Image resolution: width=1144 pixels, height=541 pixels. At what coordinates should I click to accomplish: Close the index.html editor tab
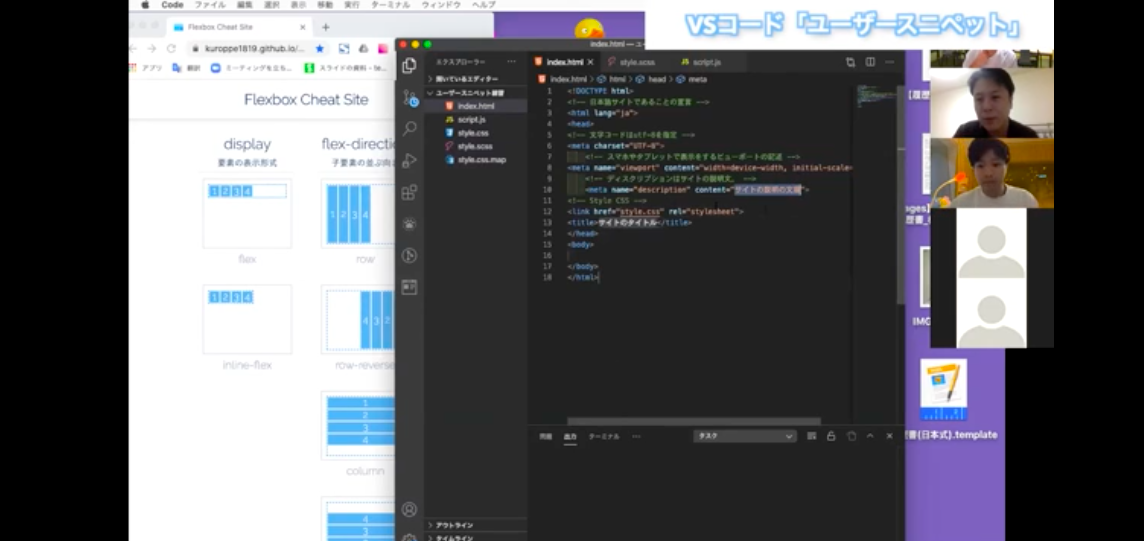tap(590, 62)
